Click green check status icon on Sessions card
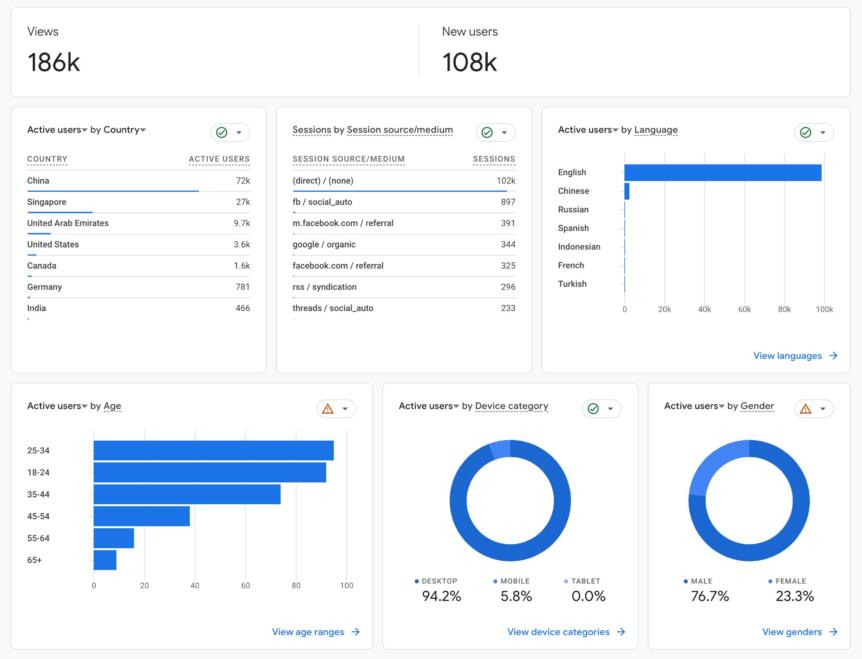 click(487, 132)
